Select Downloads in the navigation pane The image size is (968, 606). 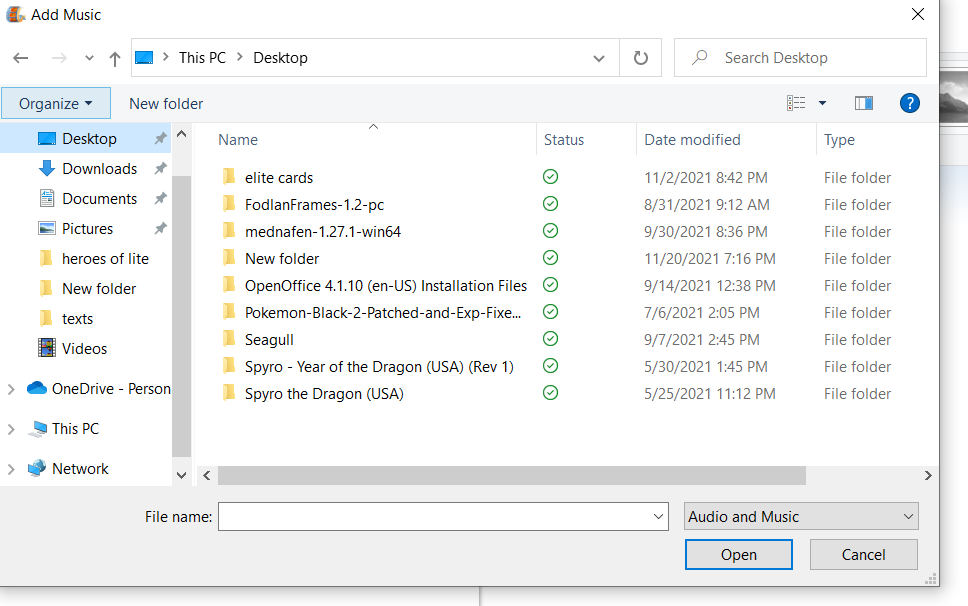click(x=86, y=168)
